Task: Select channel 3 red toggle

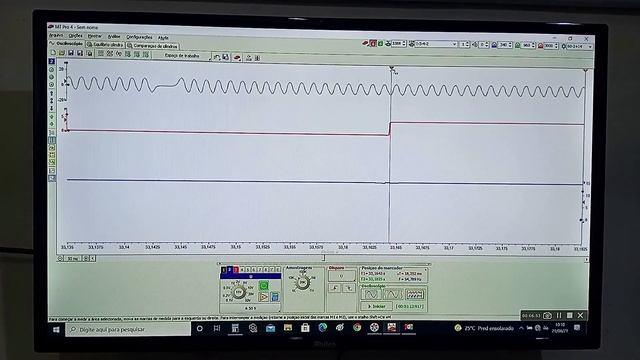Action: [x=236, y=270]
